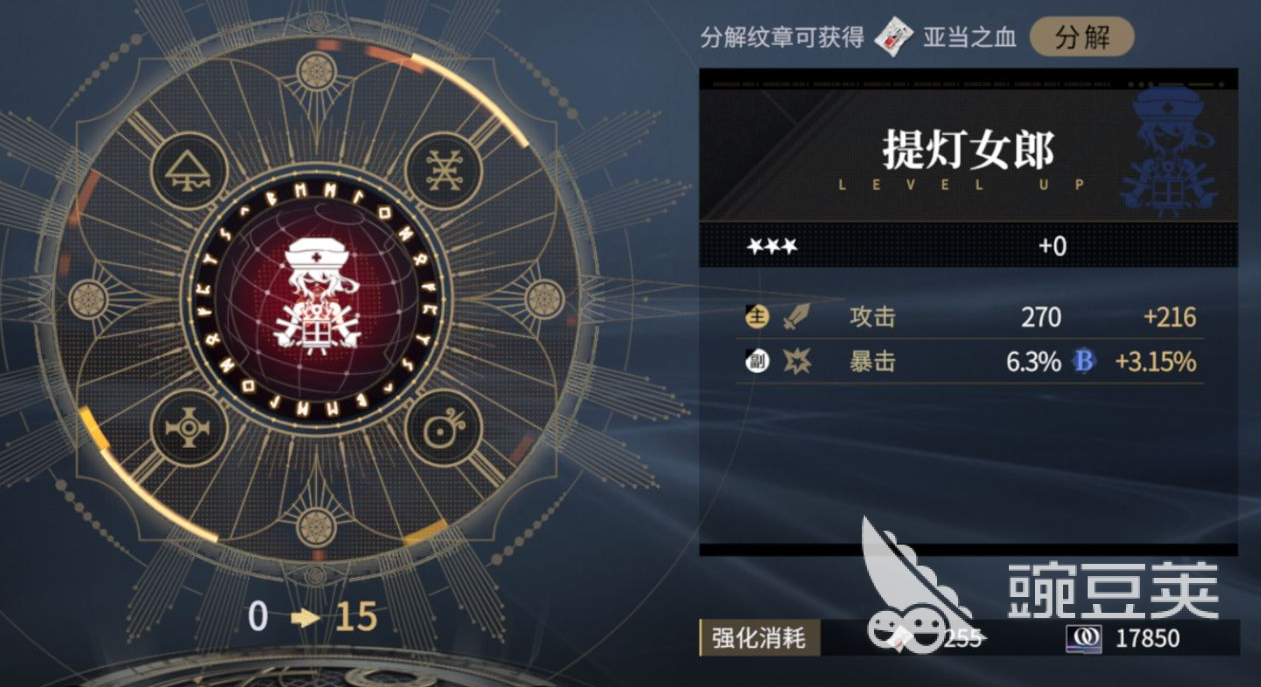
Task: Select the 攻击 main stat row
Action: (968, 318)
